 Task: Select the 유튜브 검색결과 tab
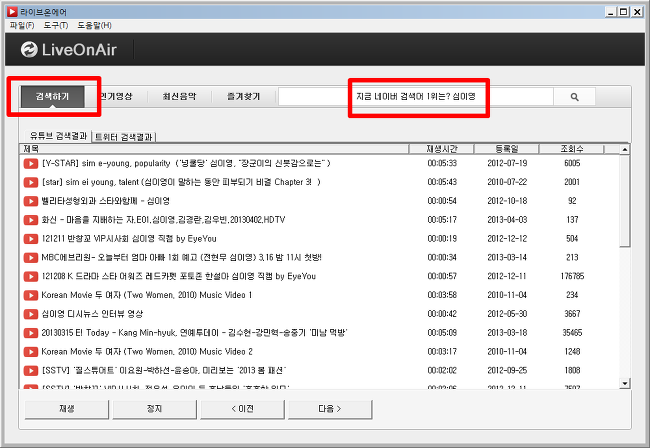point(58,136)
